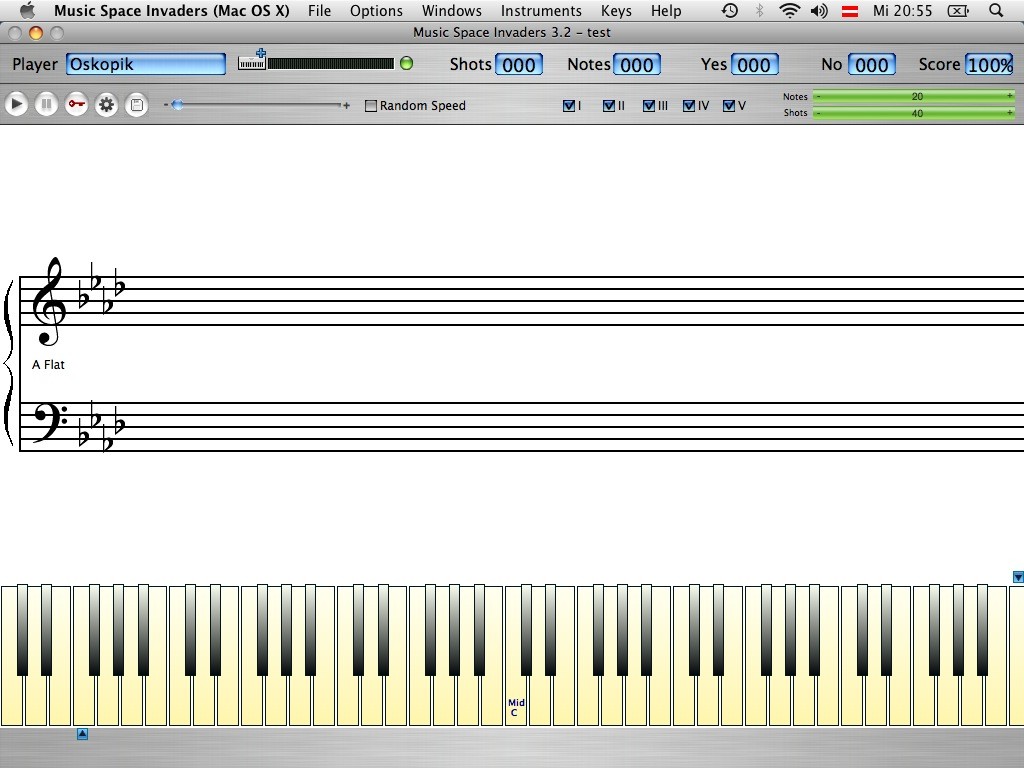Click the save disk icon in toolbar
This screenshot has height=768, width=1024.
tap(136, 104)
